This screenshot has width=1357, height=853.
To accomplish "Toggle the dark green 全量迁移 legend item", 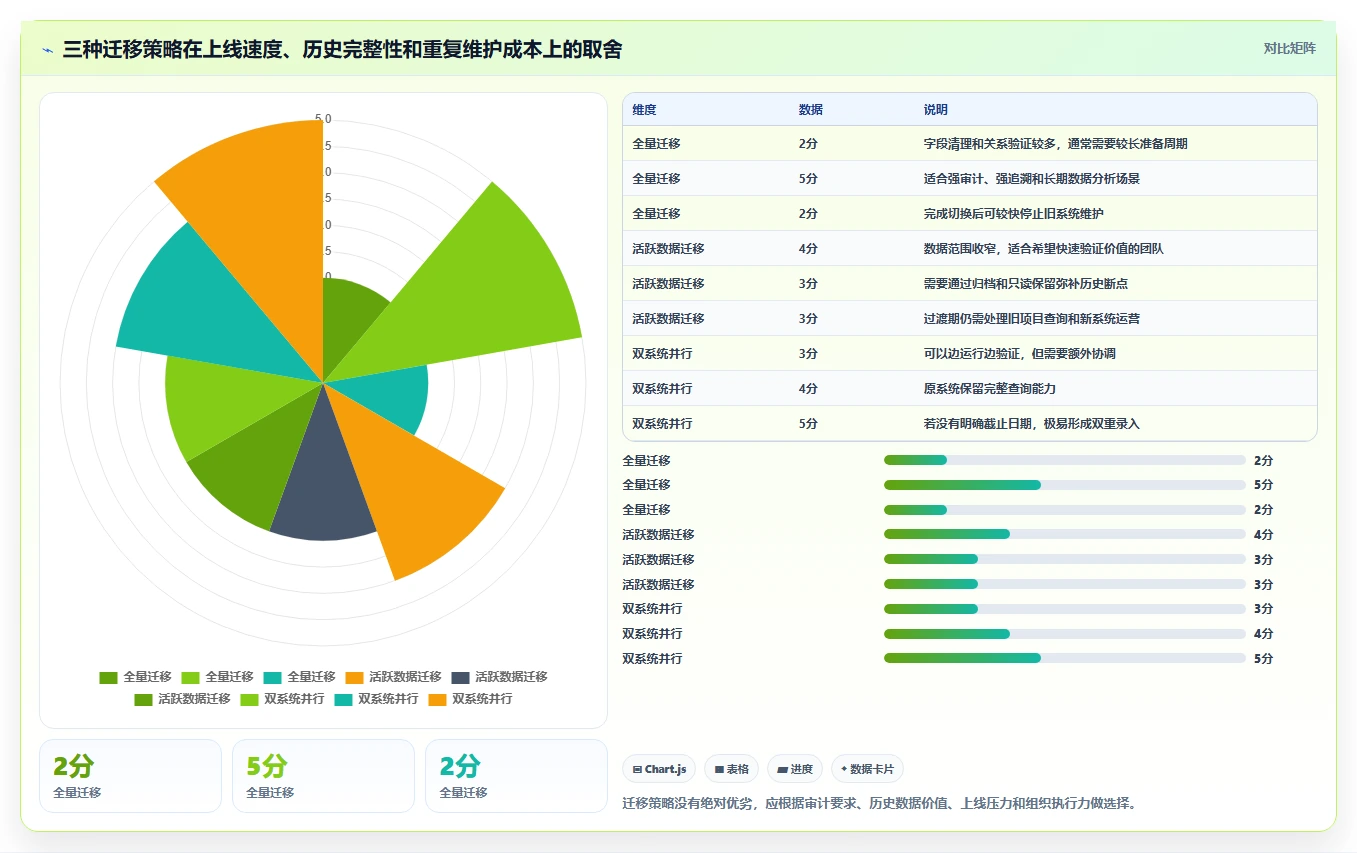I will pos(135,677).
